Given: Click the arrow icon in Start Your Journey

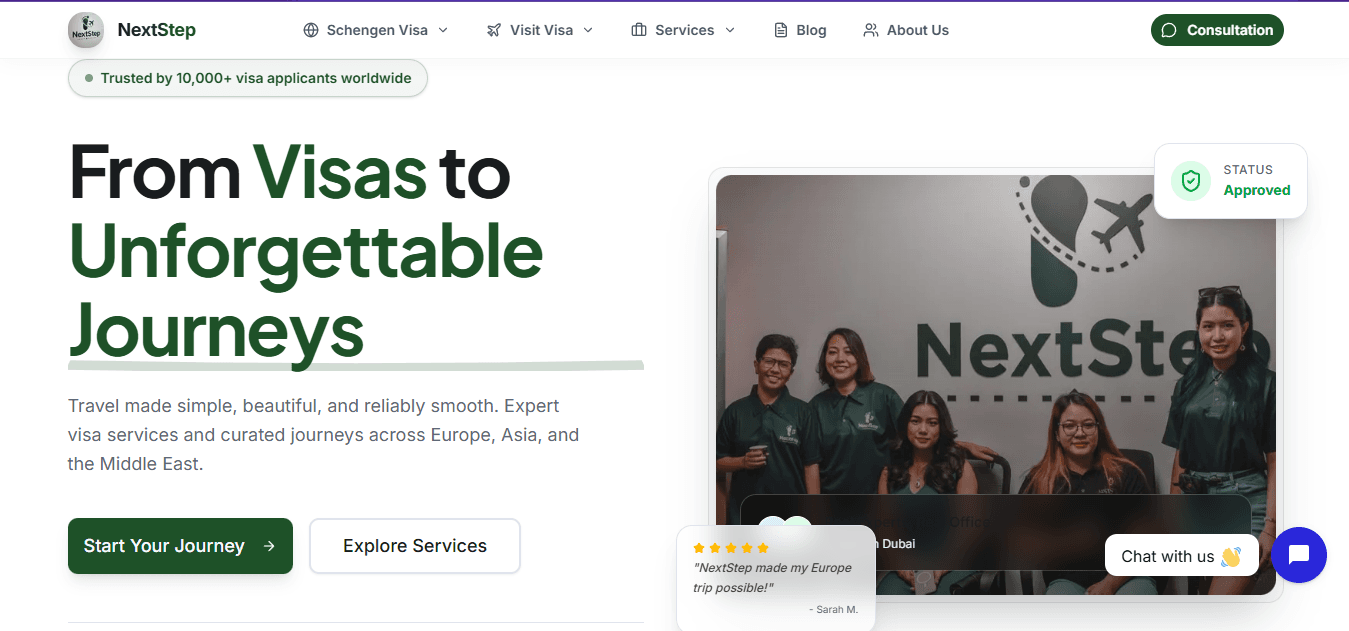Looking at the screenshot, I should tap(269, 546).
